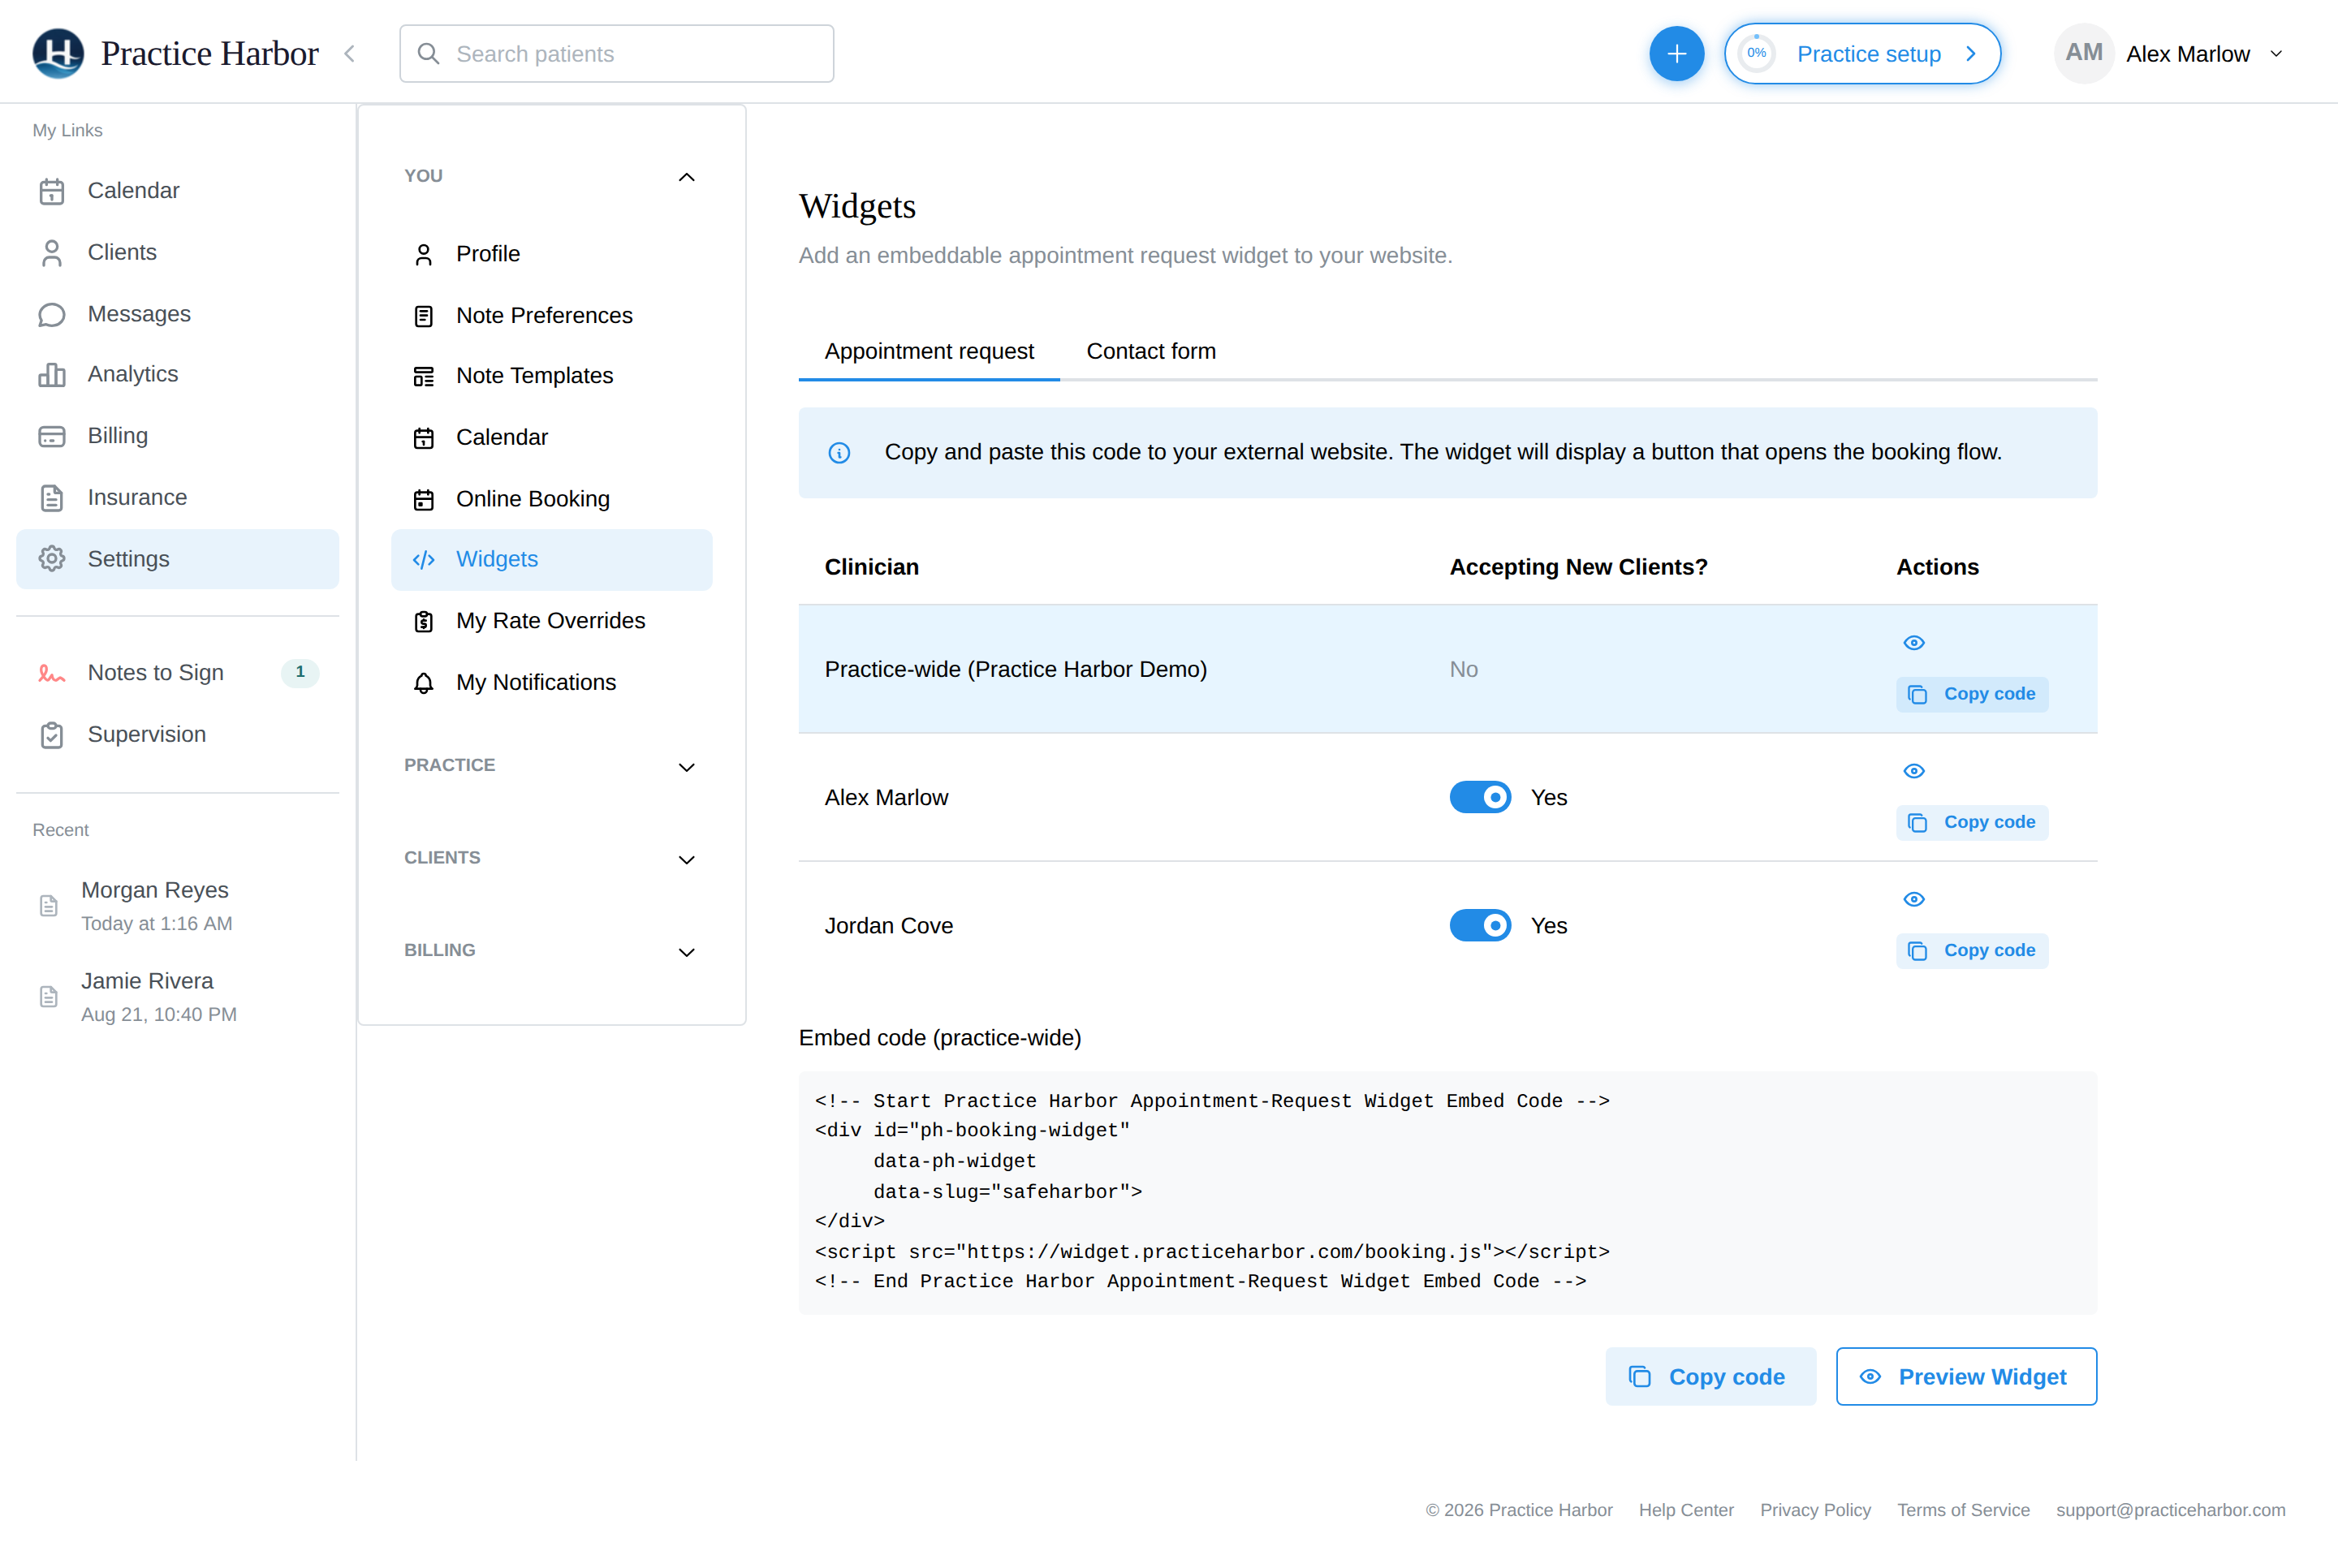This screenshot has height=1568, width=2338.
Task: Click the Practice Harbor logo icon
Action: (x=58, y=53)
